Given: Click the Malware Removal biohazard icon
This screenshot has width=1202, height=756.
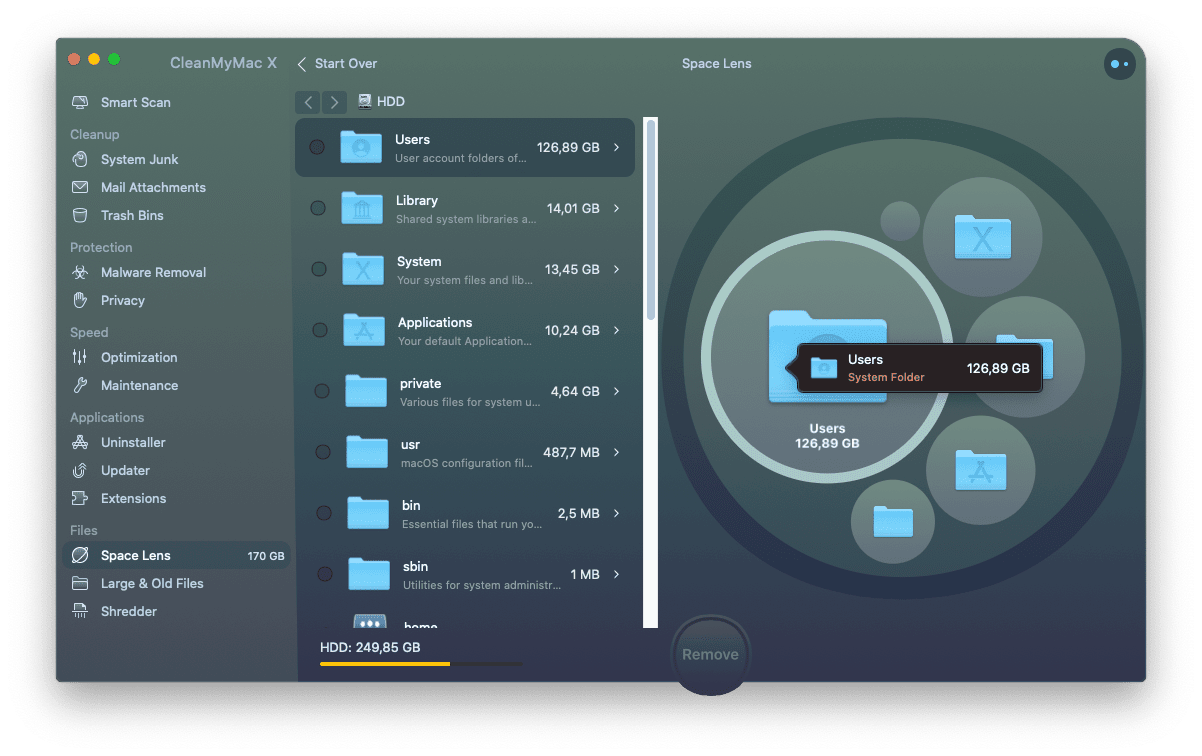Looking at the screenshot, I should click(80, 273).
